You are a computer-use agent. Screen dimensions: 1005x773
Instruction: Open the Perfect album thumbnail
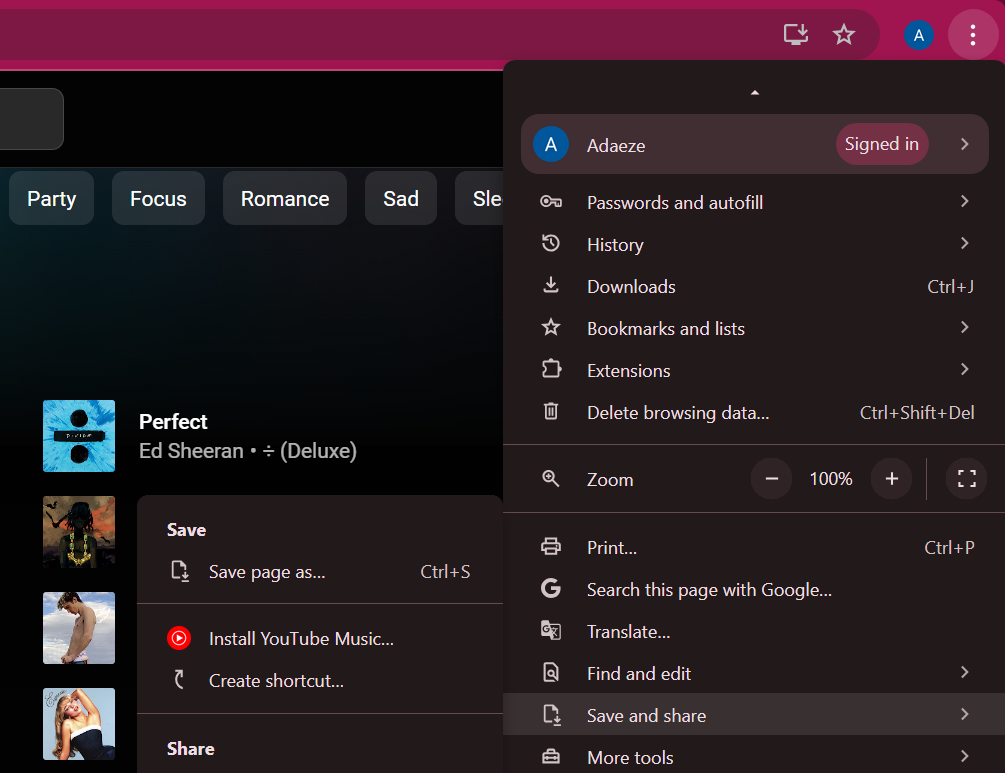pyautogui.click(x=78, y=436)
